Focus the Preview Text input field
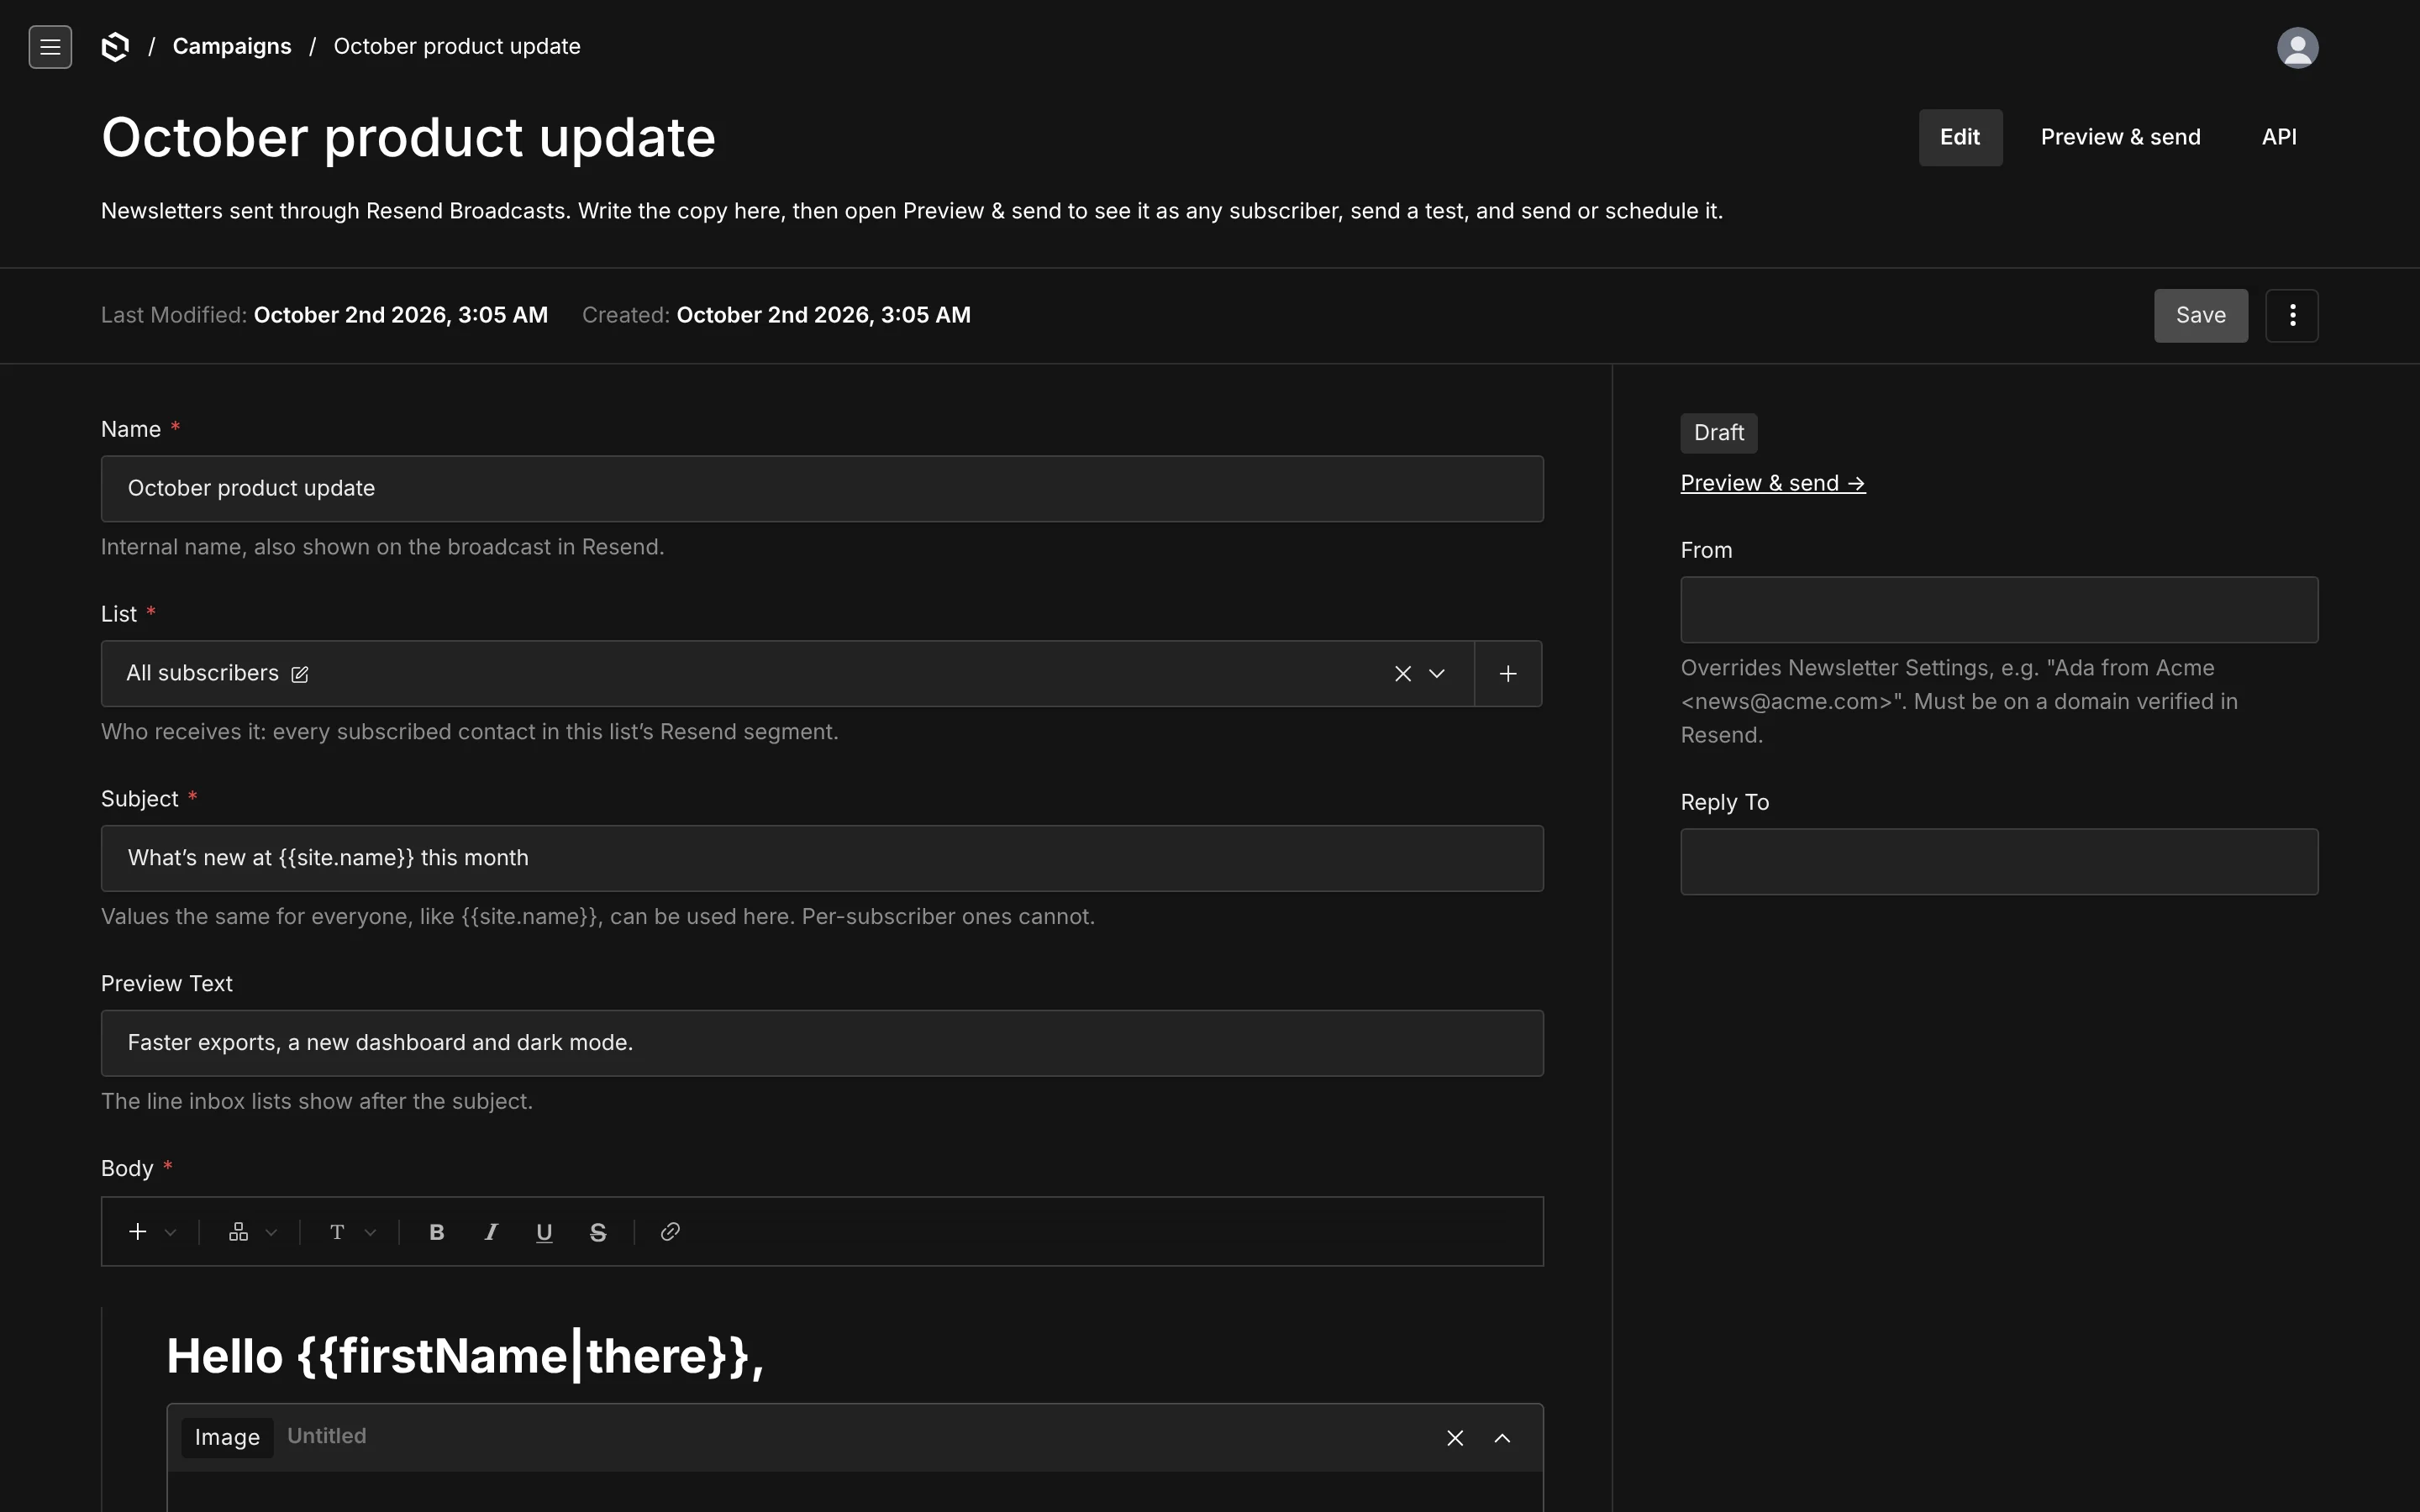The image size is (2420, 1512). click(822, 1043)
